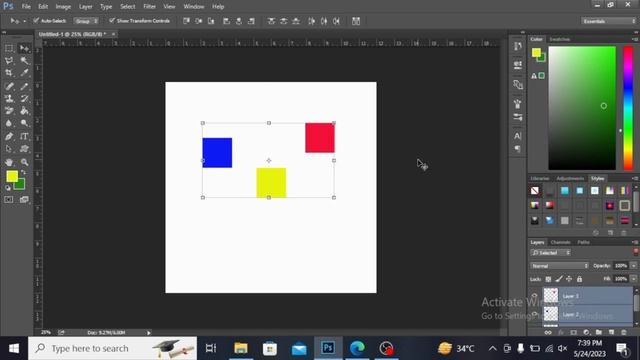Change the screen mode
This screenshot has width=640, height=360.
click(x=24, y=200)
